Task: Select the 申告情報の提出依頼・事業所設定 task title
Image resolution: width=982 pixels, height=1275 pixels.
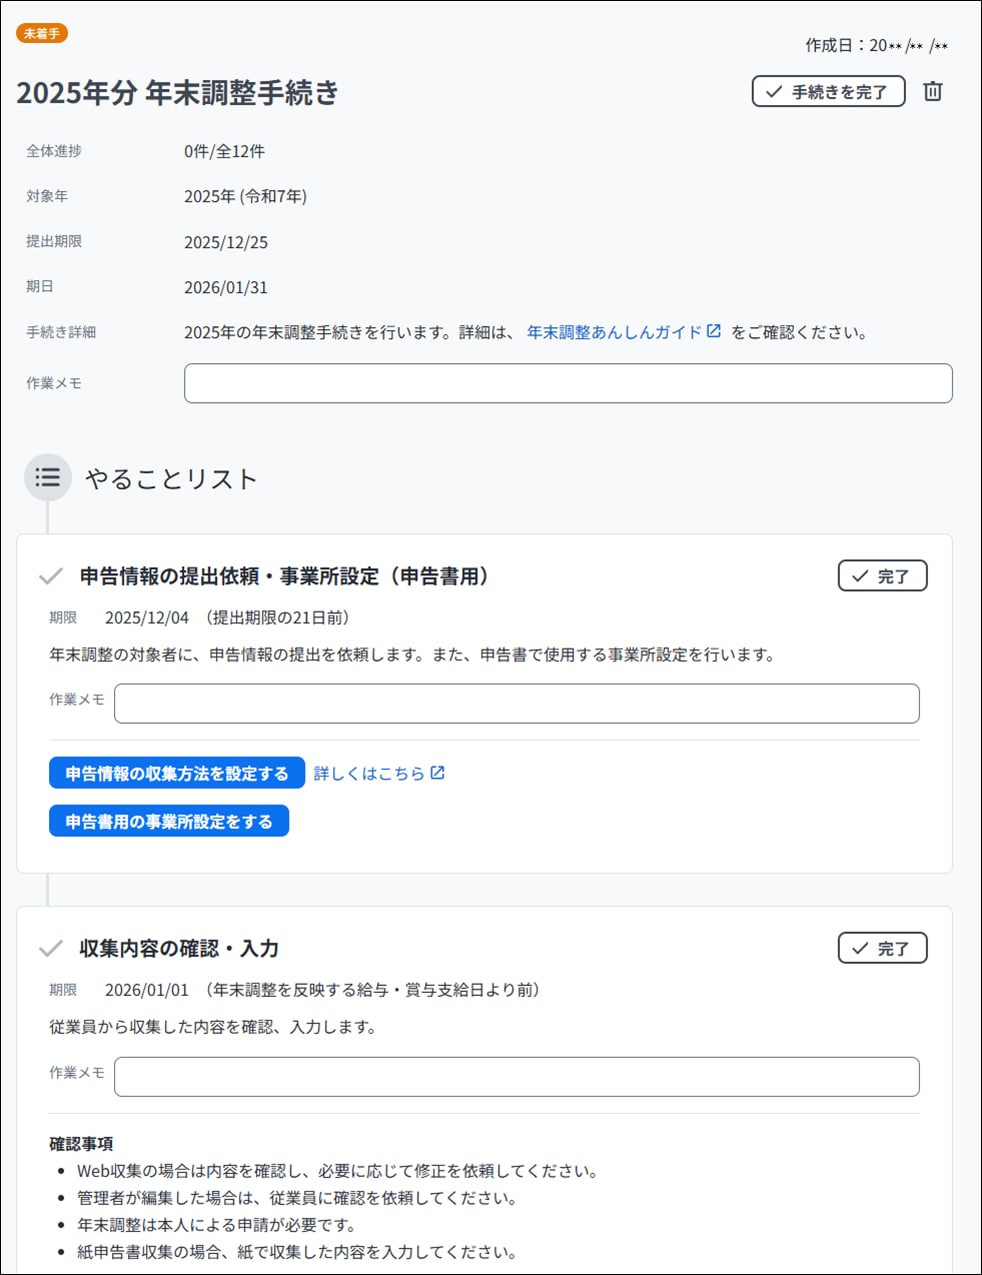Action: (x=284, y=576)
